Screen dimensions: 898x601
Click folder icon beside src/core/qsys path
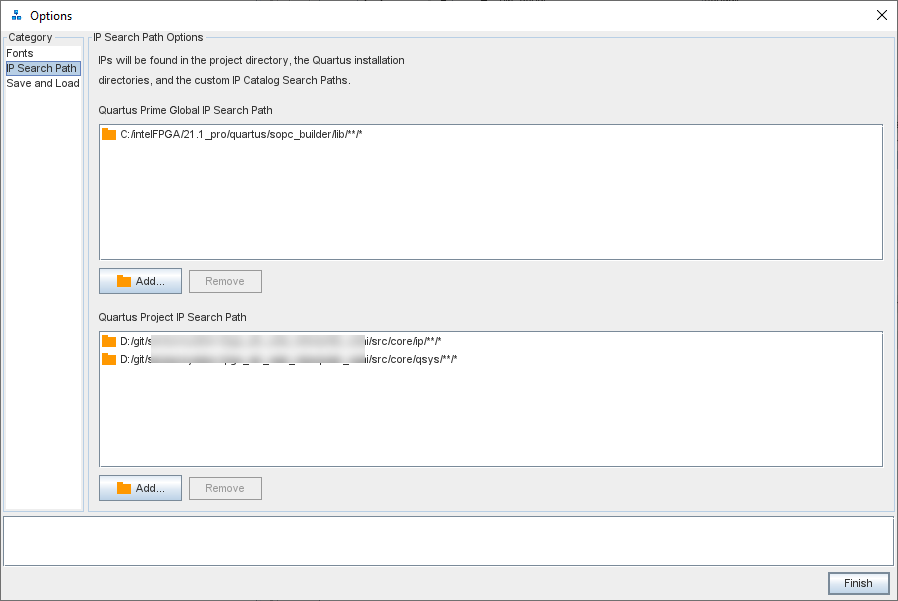[109, 359]
